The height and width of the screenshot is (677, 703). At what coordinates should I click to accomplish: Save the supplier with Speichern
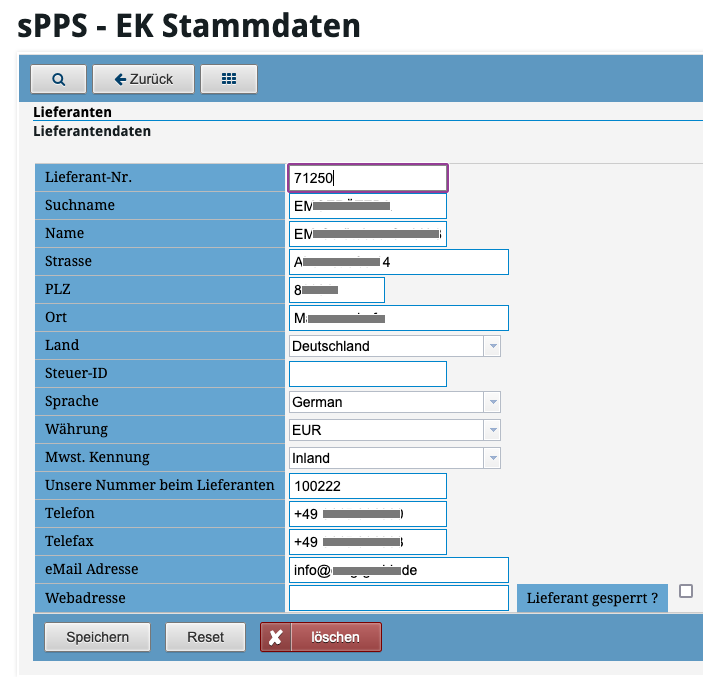(x=98, y=637)
